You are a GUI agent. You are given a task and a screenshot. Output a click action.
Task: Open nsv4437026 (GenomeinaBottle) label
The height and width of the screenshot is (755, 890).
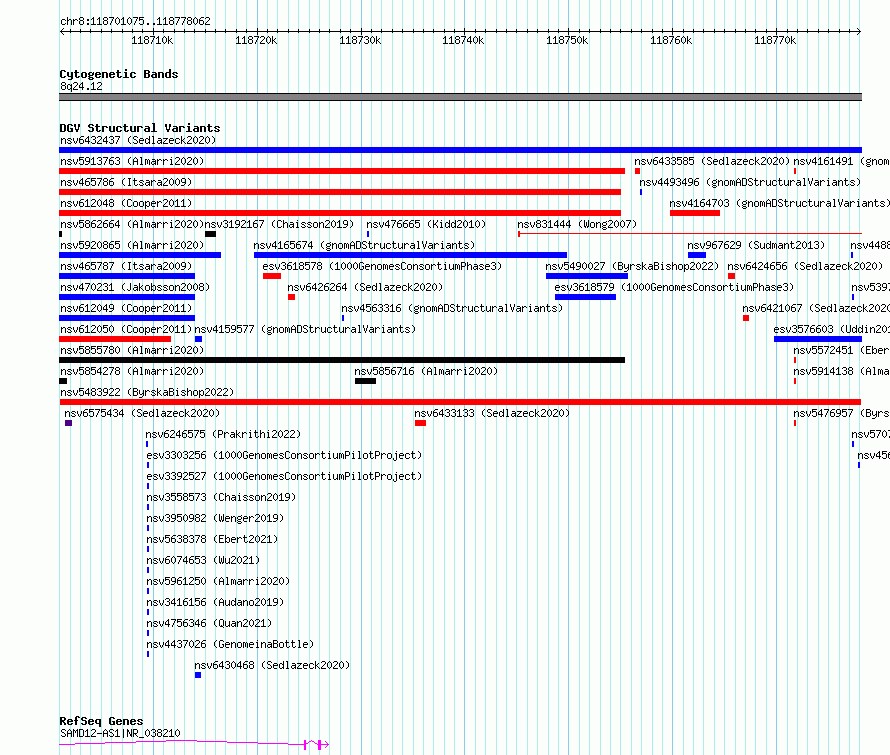(230, 644)
